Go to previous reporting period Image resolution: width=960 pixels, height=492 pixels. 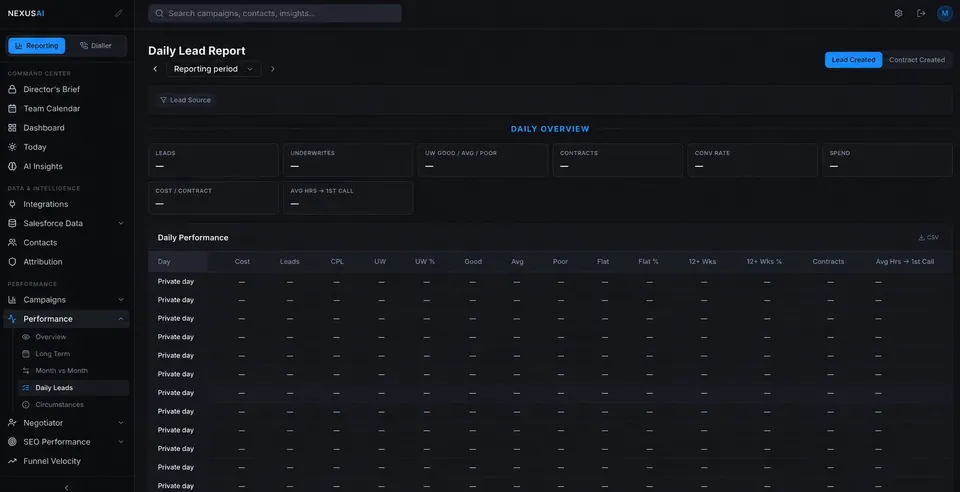coord(155,69)
